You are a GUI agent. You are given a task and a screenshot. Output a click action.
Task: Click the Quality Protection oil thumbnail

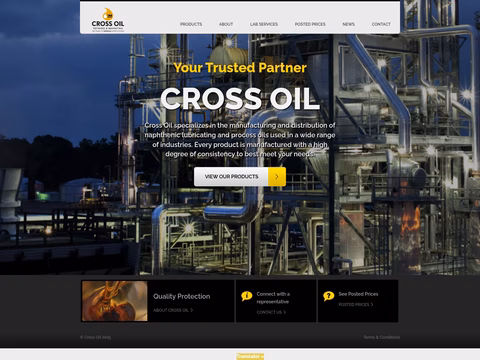pyautogui.click(x=115, y=301)
